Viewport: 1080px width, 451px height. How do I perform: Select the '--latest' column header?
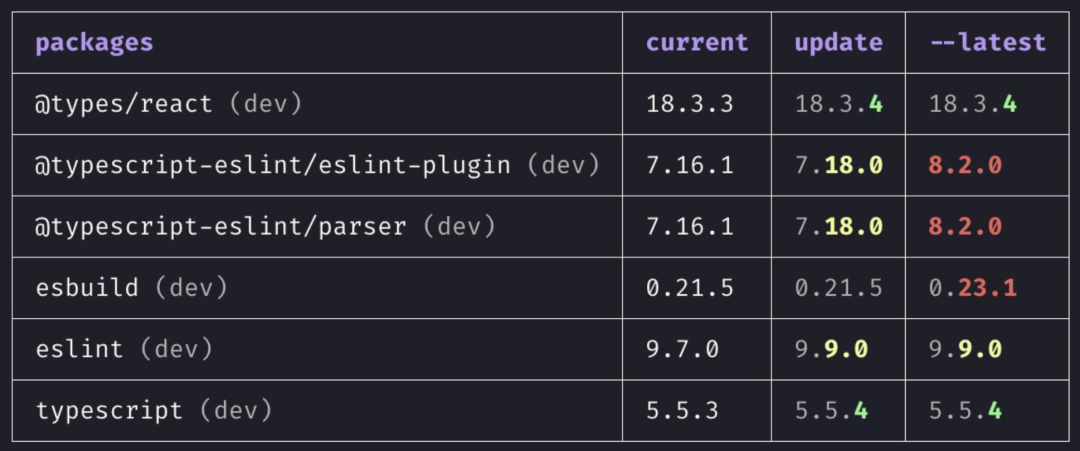[988, 43]
